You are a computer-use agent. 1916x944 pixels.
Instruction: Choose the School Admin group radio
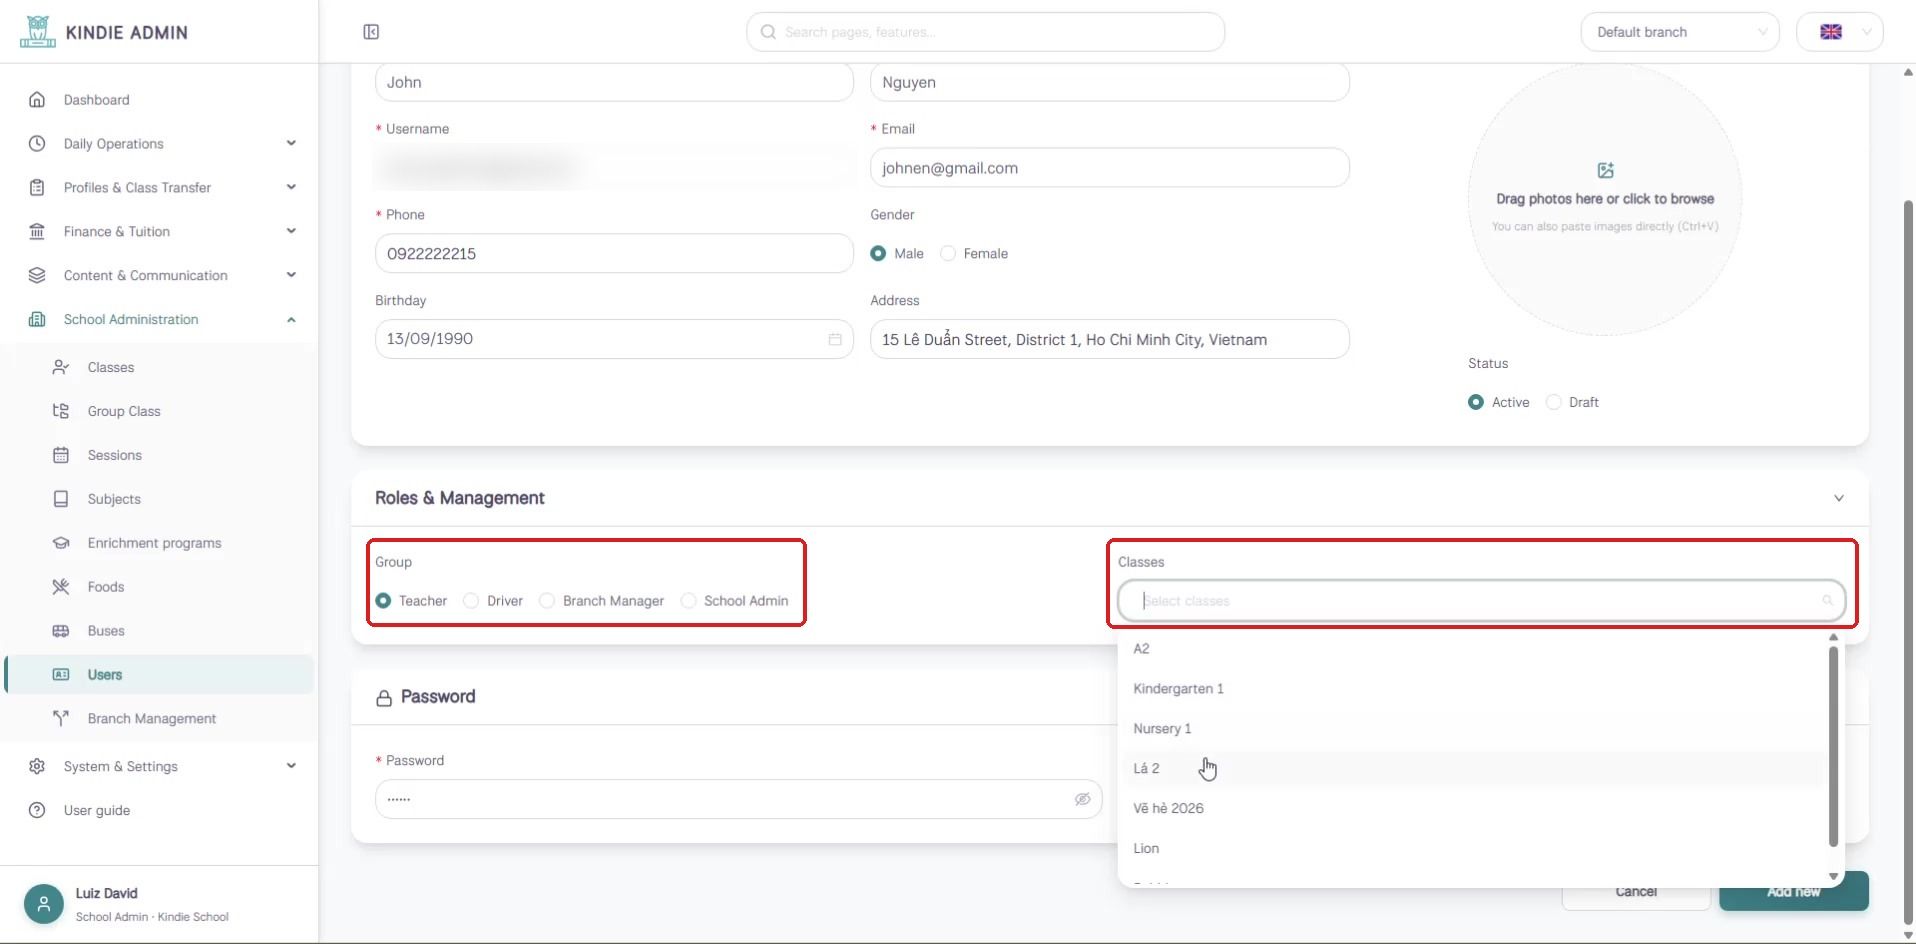point(688,601)
